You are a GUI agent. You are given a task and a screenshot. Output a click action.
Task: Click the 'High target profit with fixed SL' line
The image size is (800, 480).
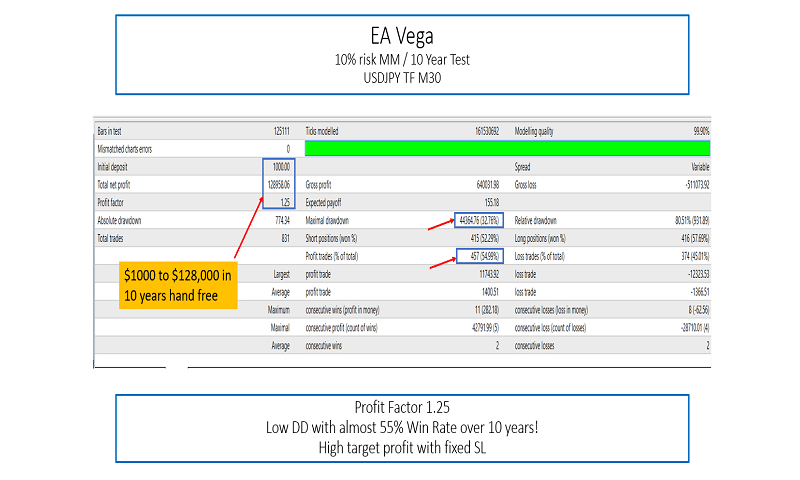click(402, 448)
